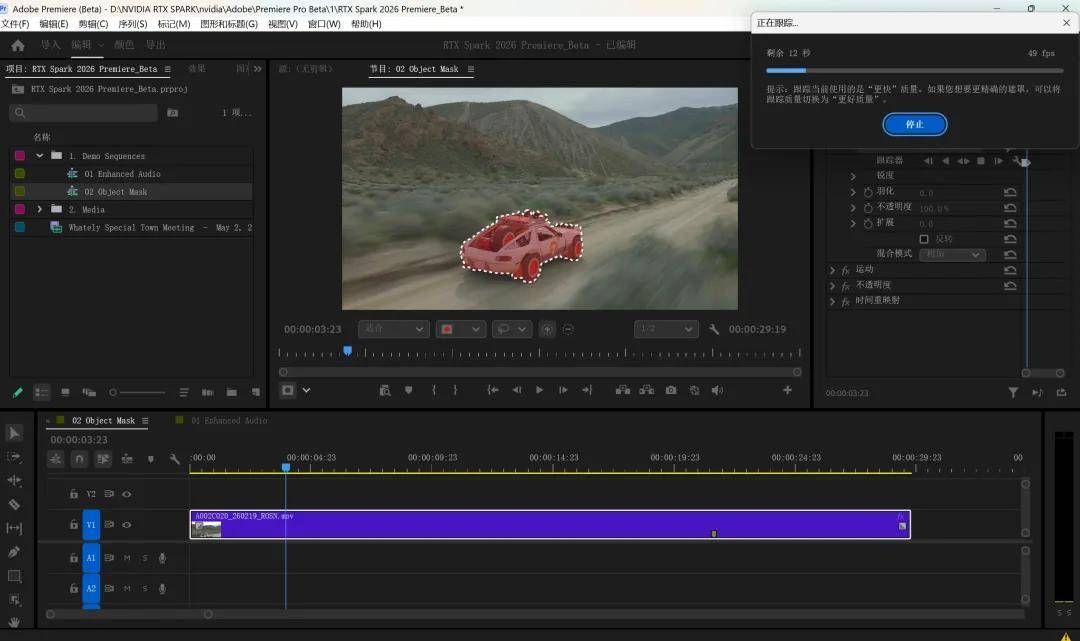Click the Lift button in Program Monitor
This screenshot has width=1080, height=641.
(x=623, y=390)
